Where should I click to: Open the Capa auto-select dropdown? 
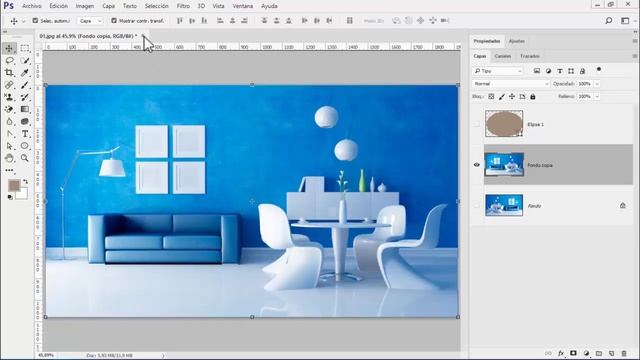(x=90, y=20)
